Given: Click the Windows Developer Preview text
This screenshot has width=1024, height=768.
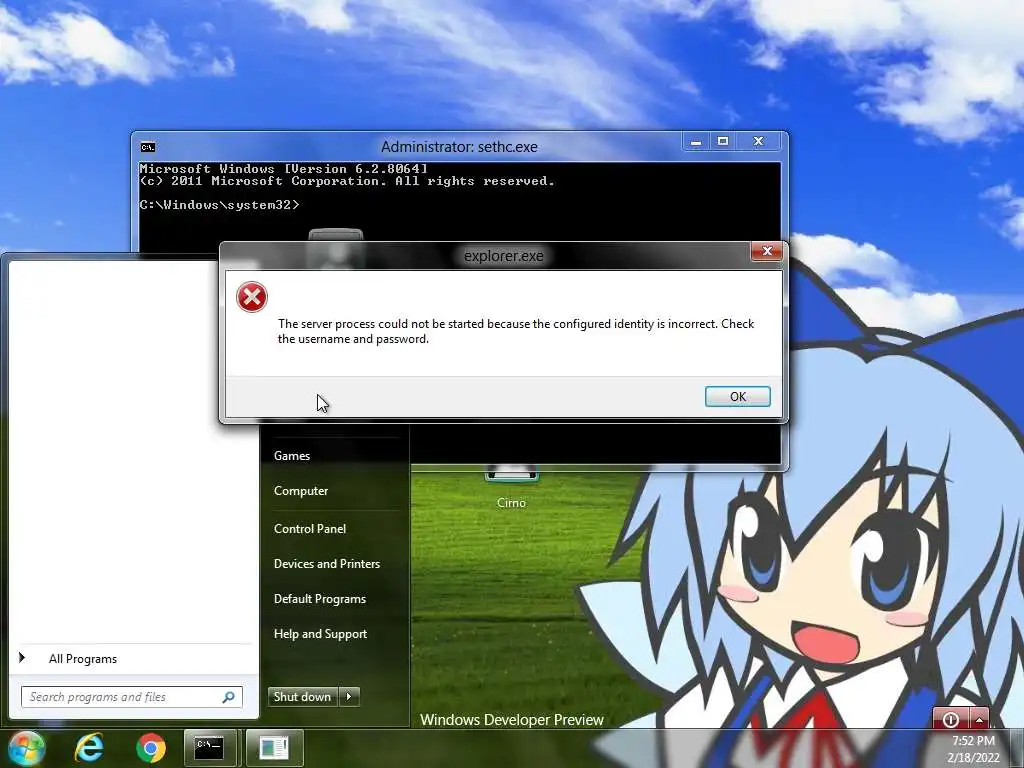Looking at the screenshot, I should tap(511, 720).
